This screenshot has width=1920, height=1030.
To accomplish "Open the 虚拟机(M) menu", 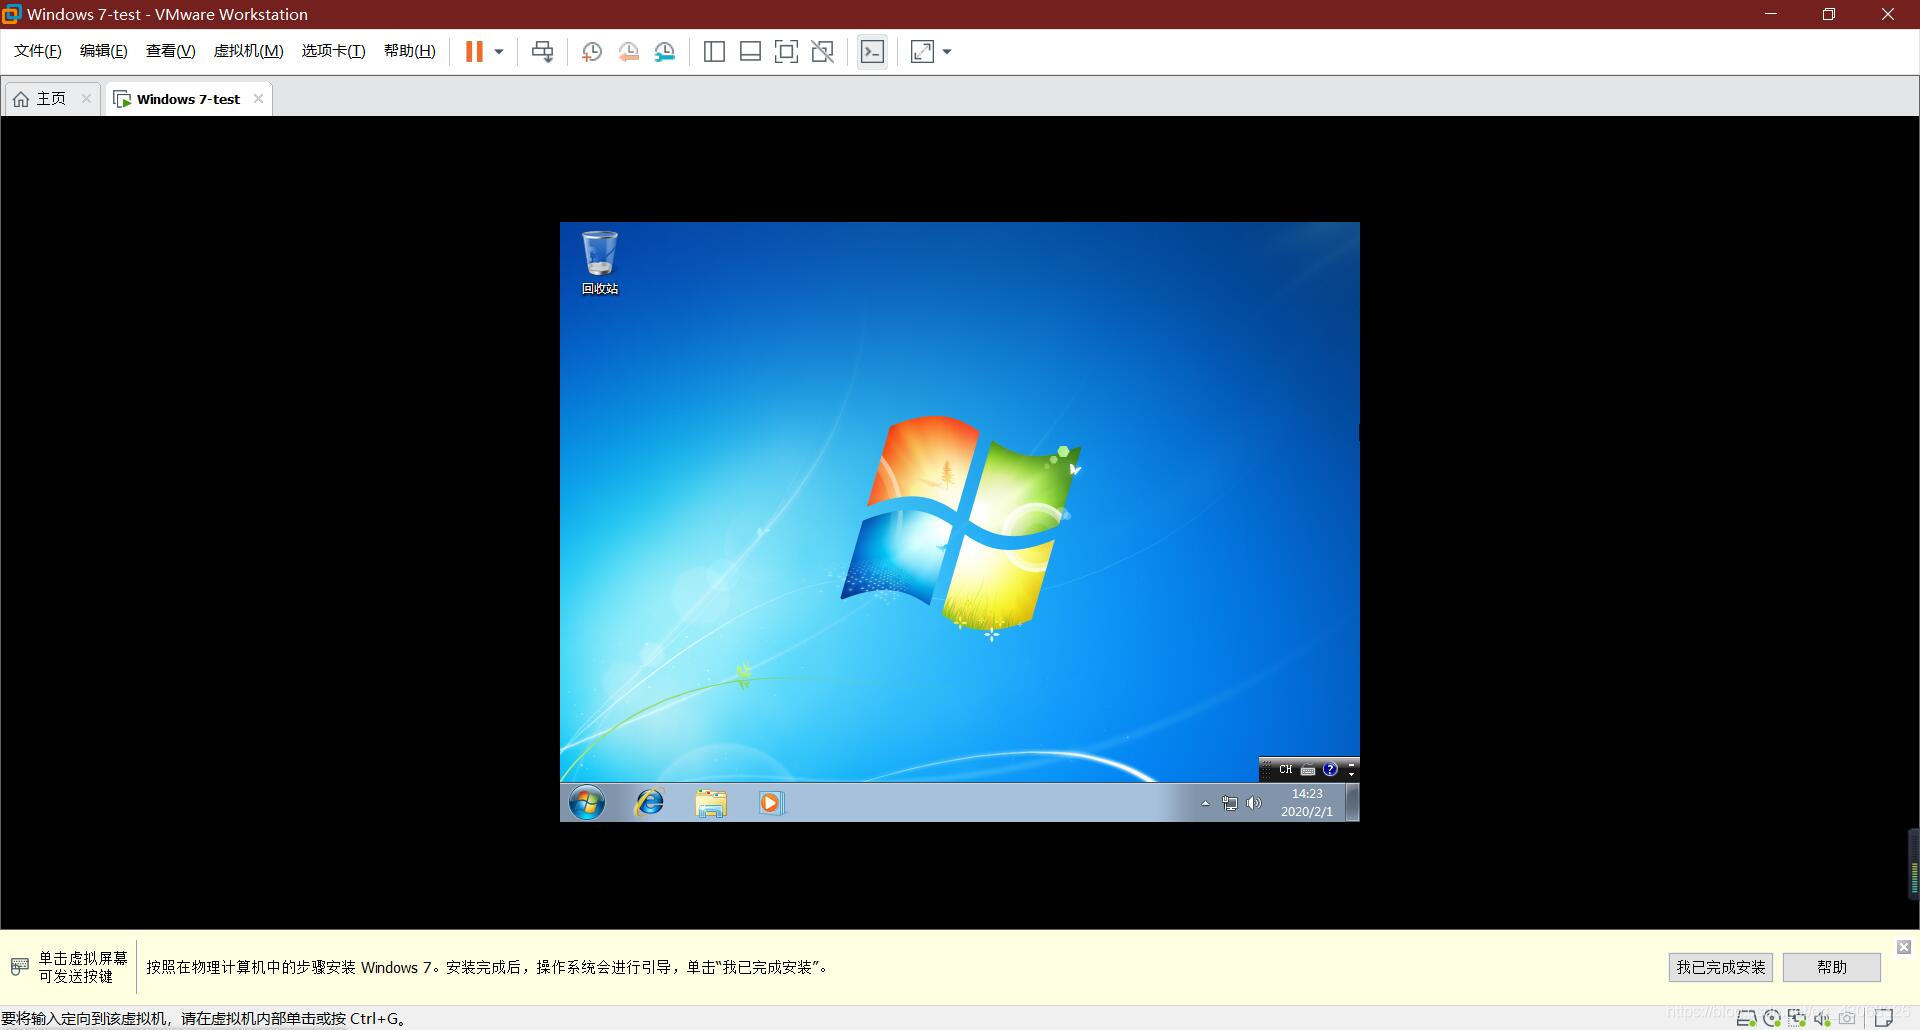I will [x=248, y=51].
